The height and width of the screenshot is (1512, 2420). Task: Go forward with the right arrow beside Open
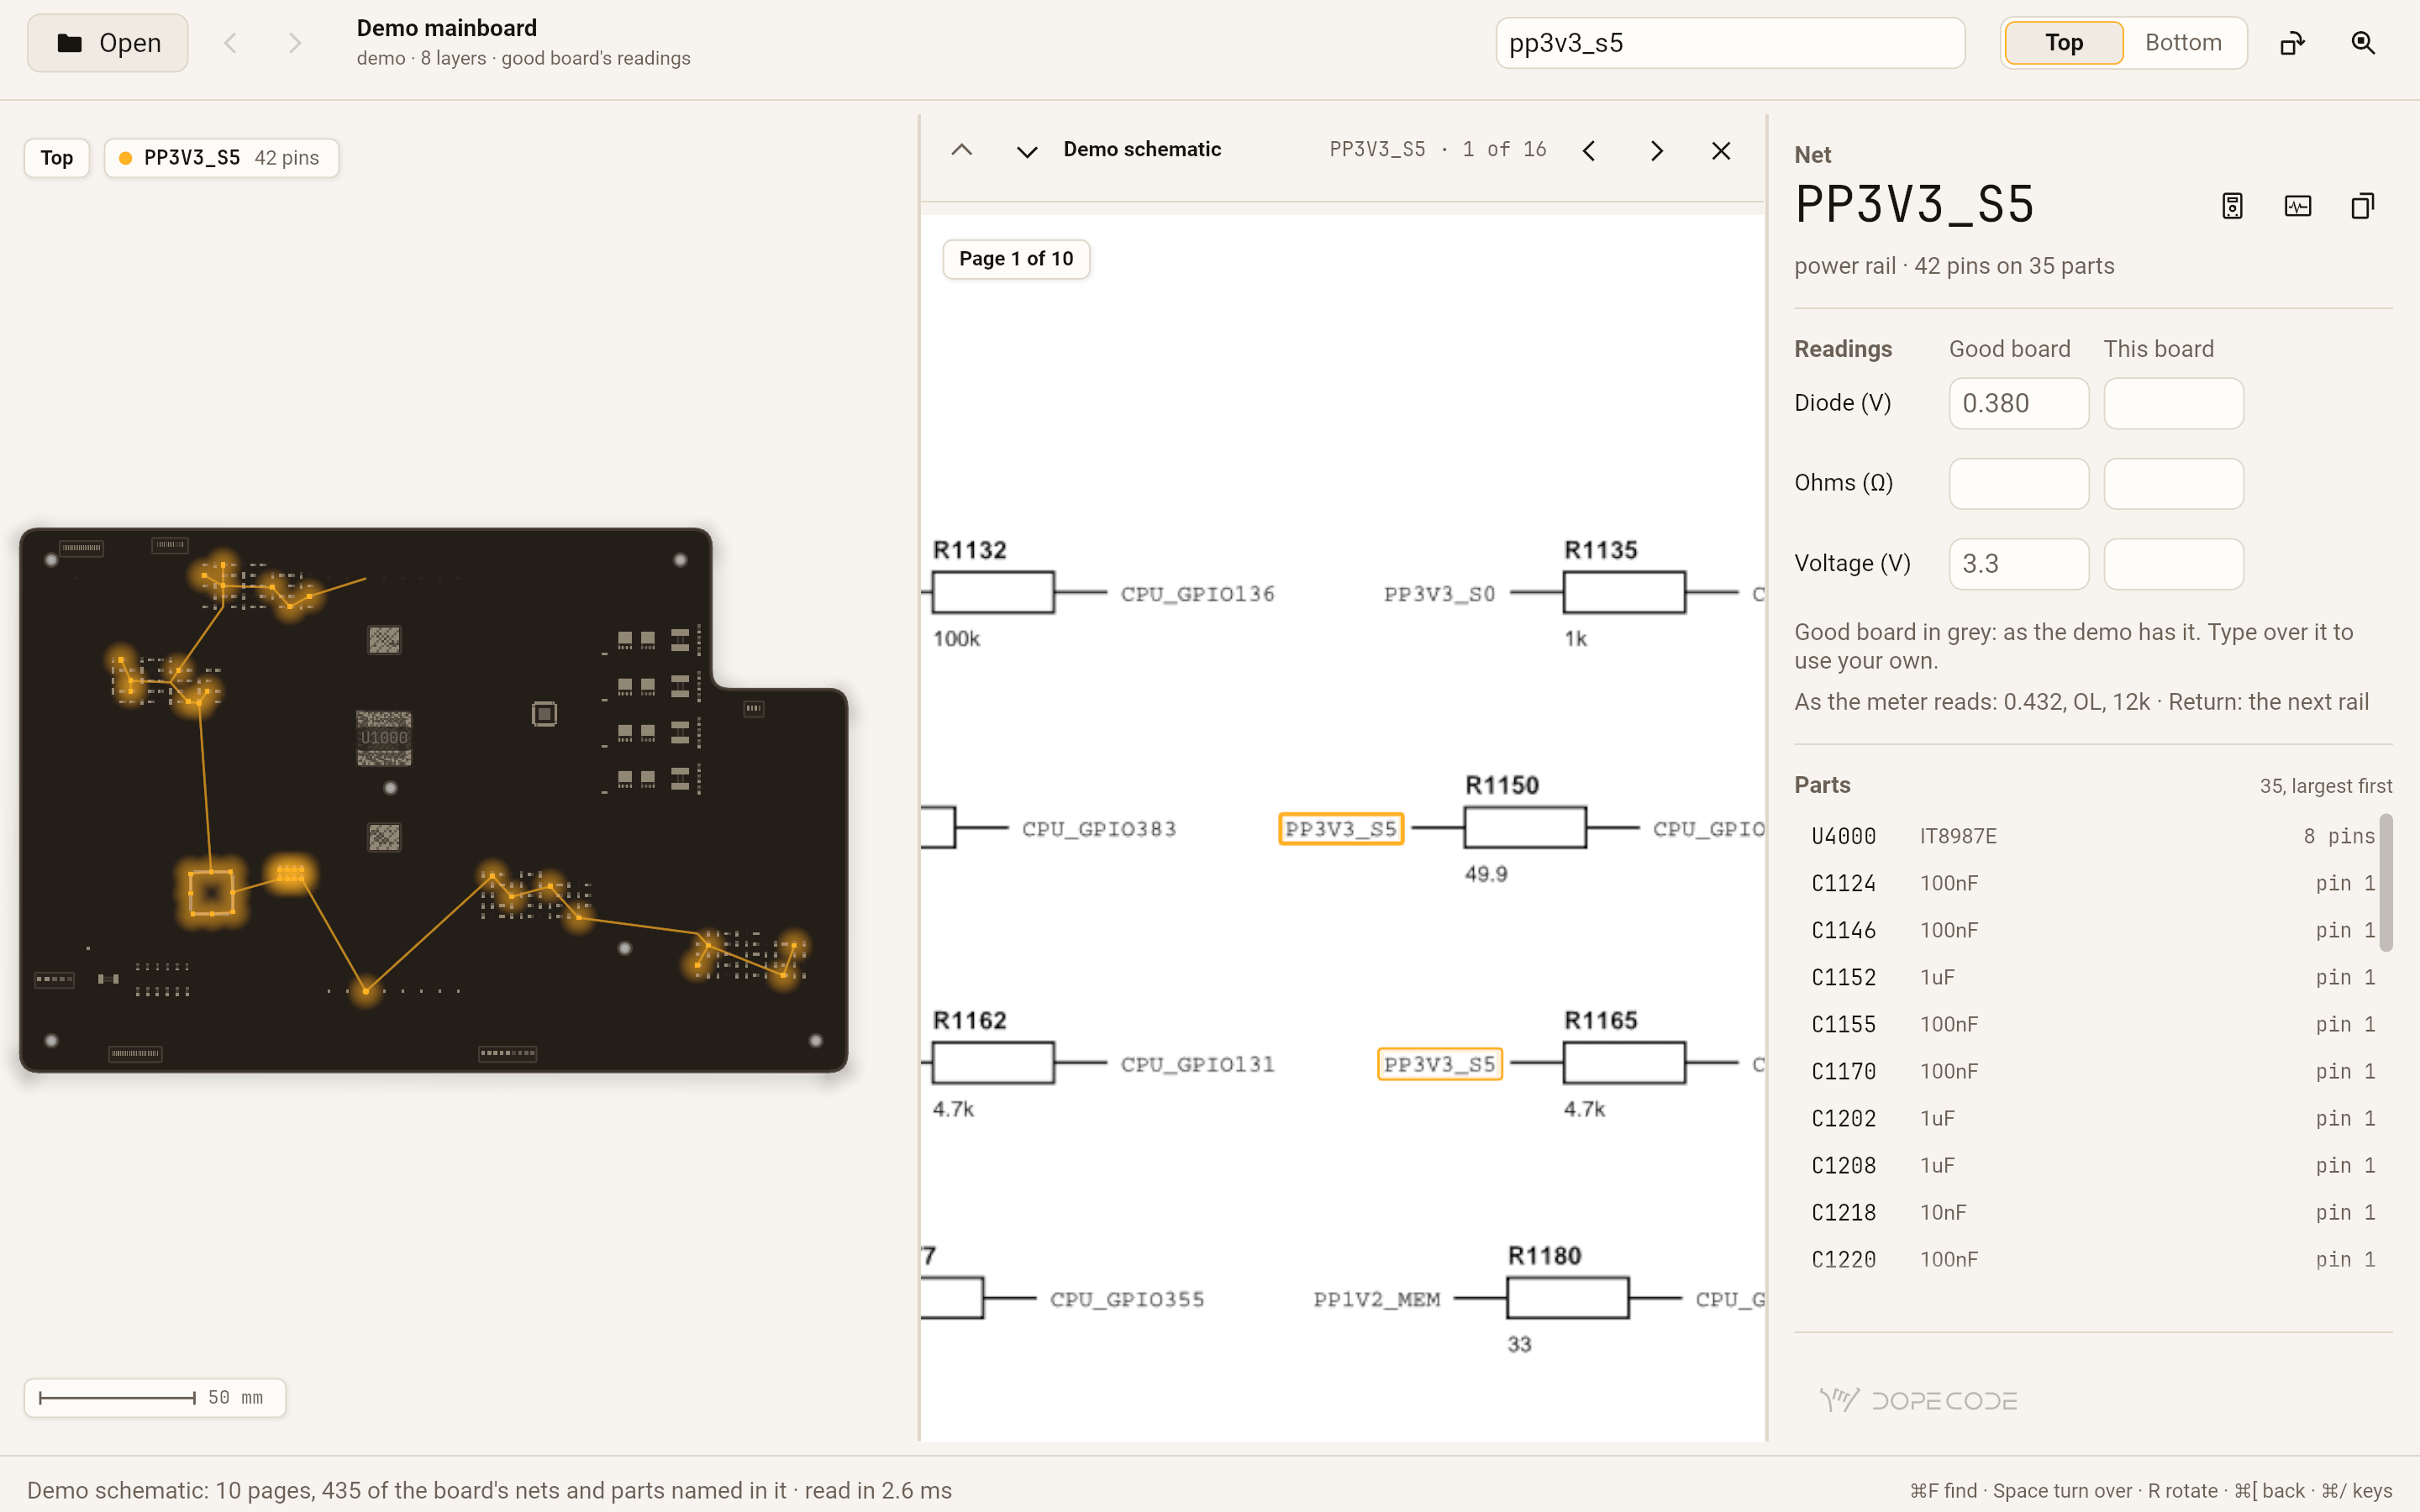click(294, 43)
